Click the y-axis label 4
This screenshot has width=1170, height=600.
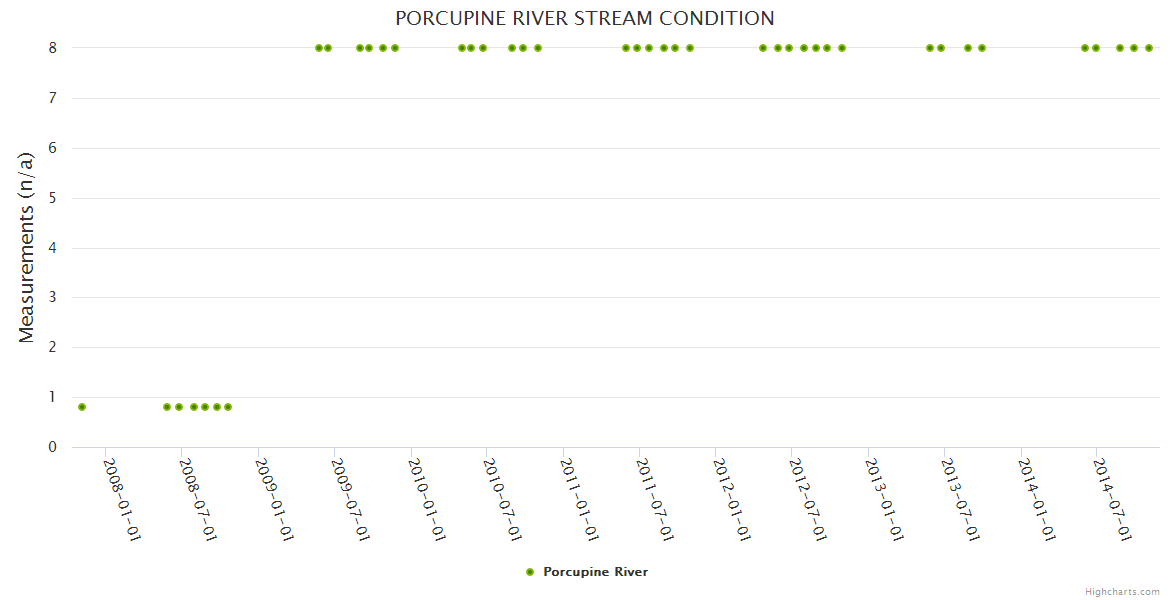52,248
